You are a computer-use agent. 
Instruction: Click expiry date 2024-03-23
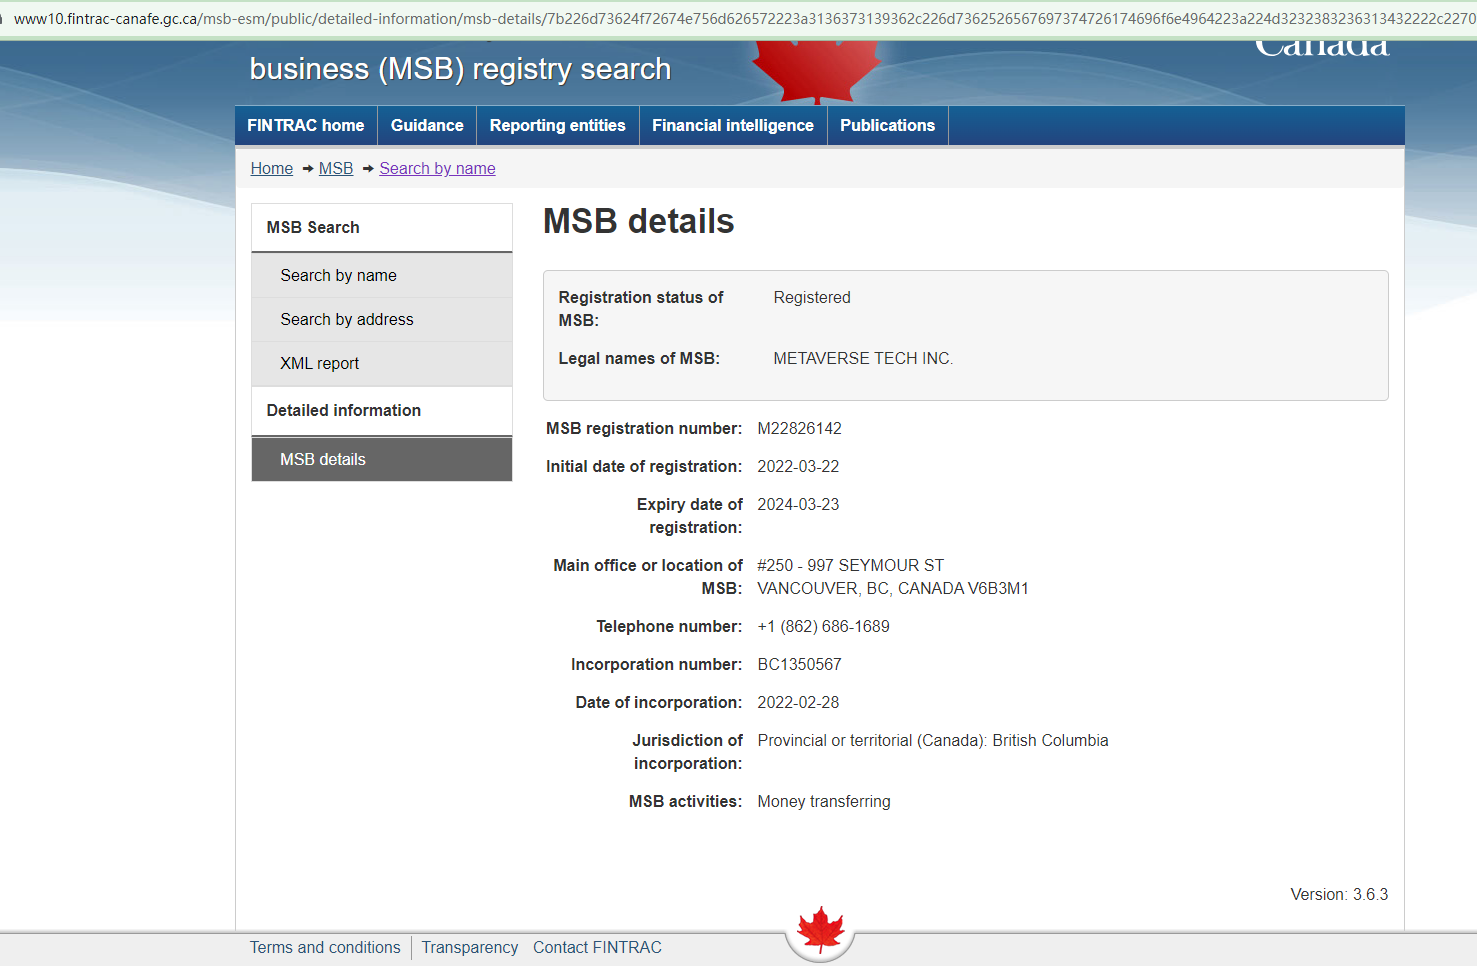tap(798, 505)
